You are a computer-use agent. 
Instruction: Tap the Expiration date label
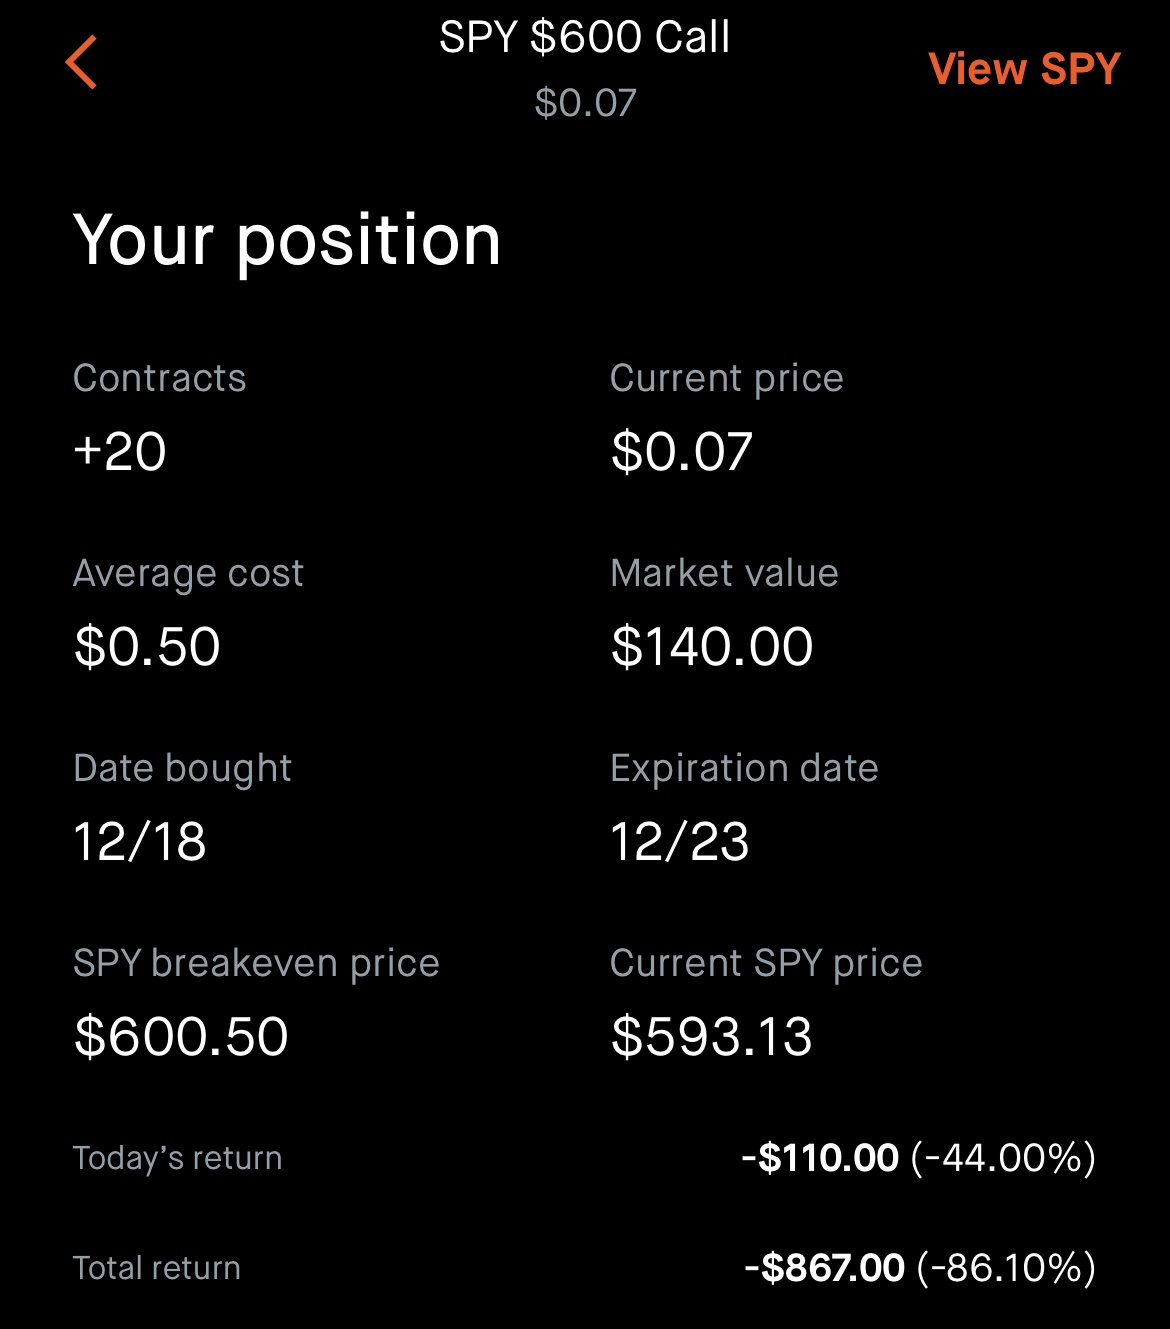click(744, 768)
